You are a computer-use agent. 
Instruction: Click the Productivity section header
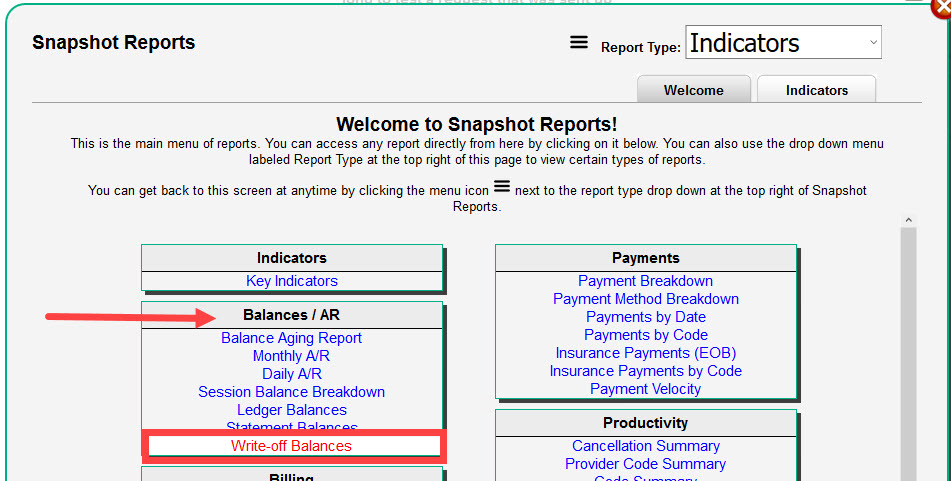(645, 423)
